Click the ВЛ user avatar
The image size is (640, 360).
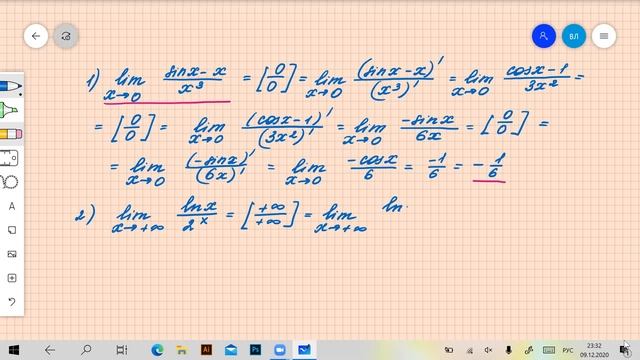click(x=573, y=36)
